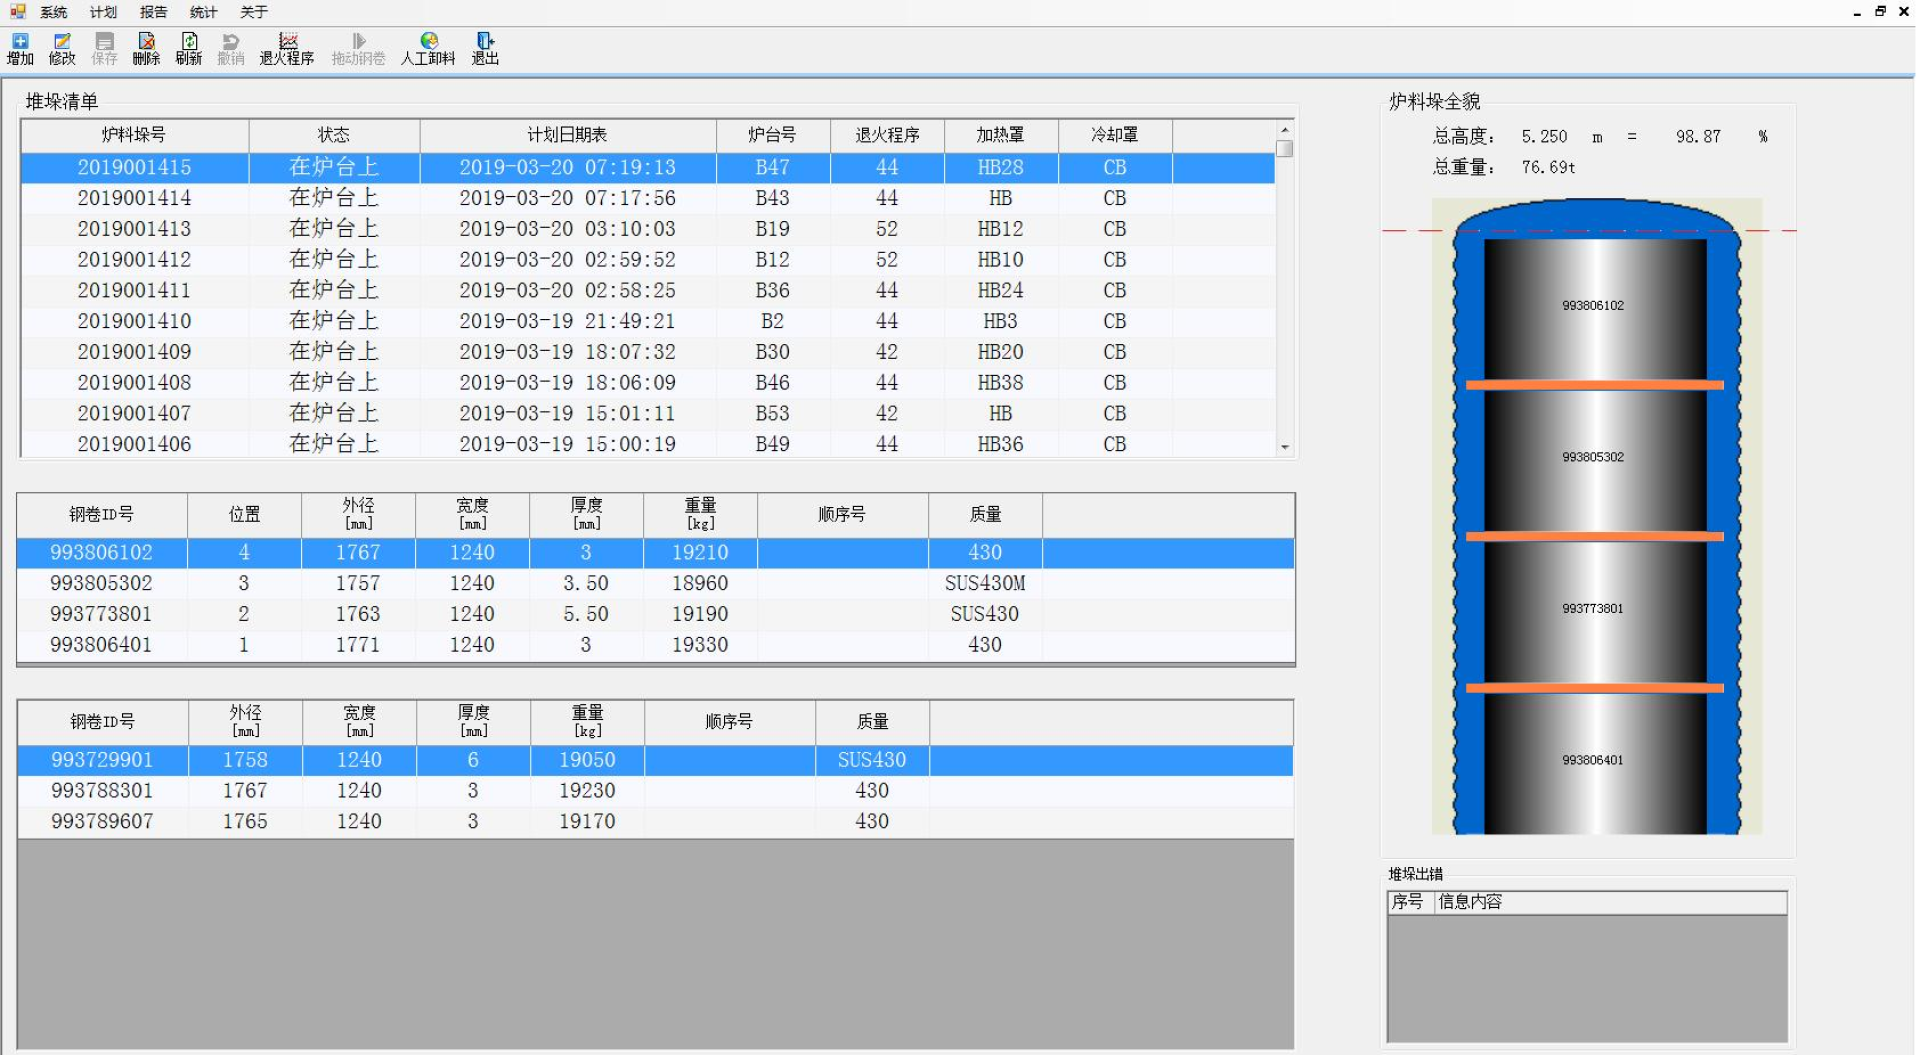Click the 序号 header in 堆垛出错 list

pos(1410,902)
